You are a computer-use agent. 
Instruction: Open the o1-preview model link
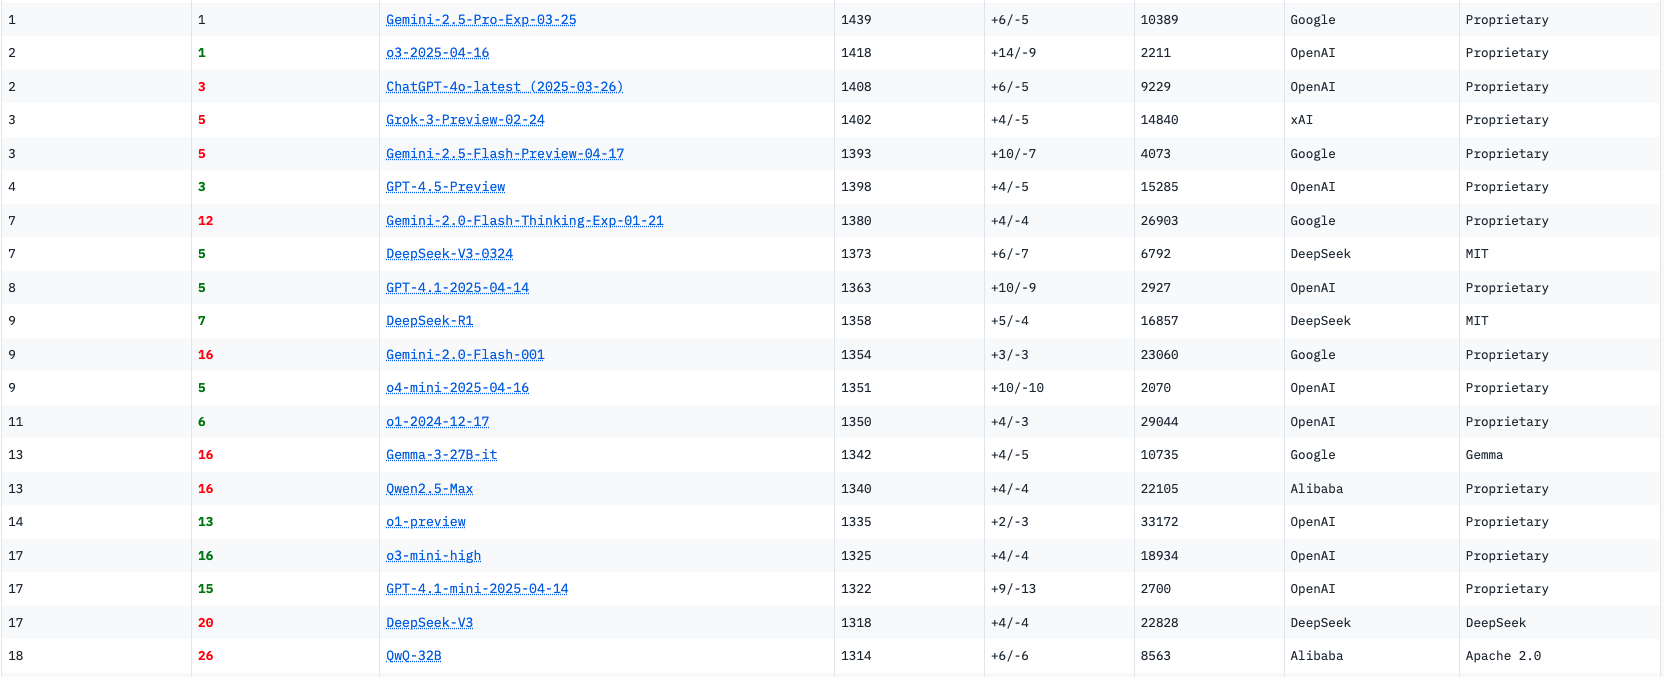[426, 522]
